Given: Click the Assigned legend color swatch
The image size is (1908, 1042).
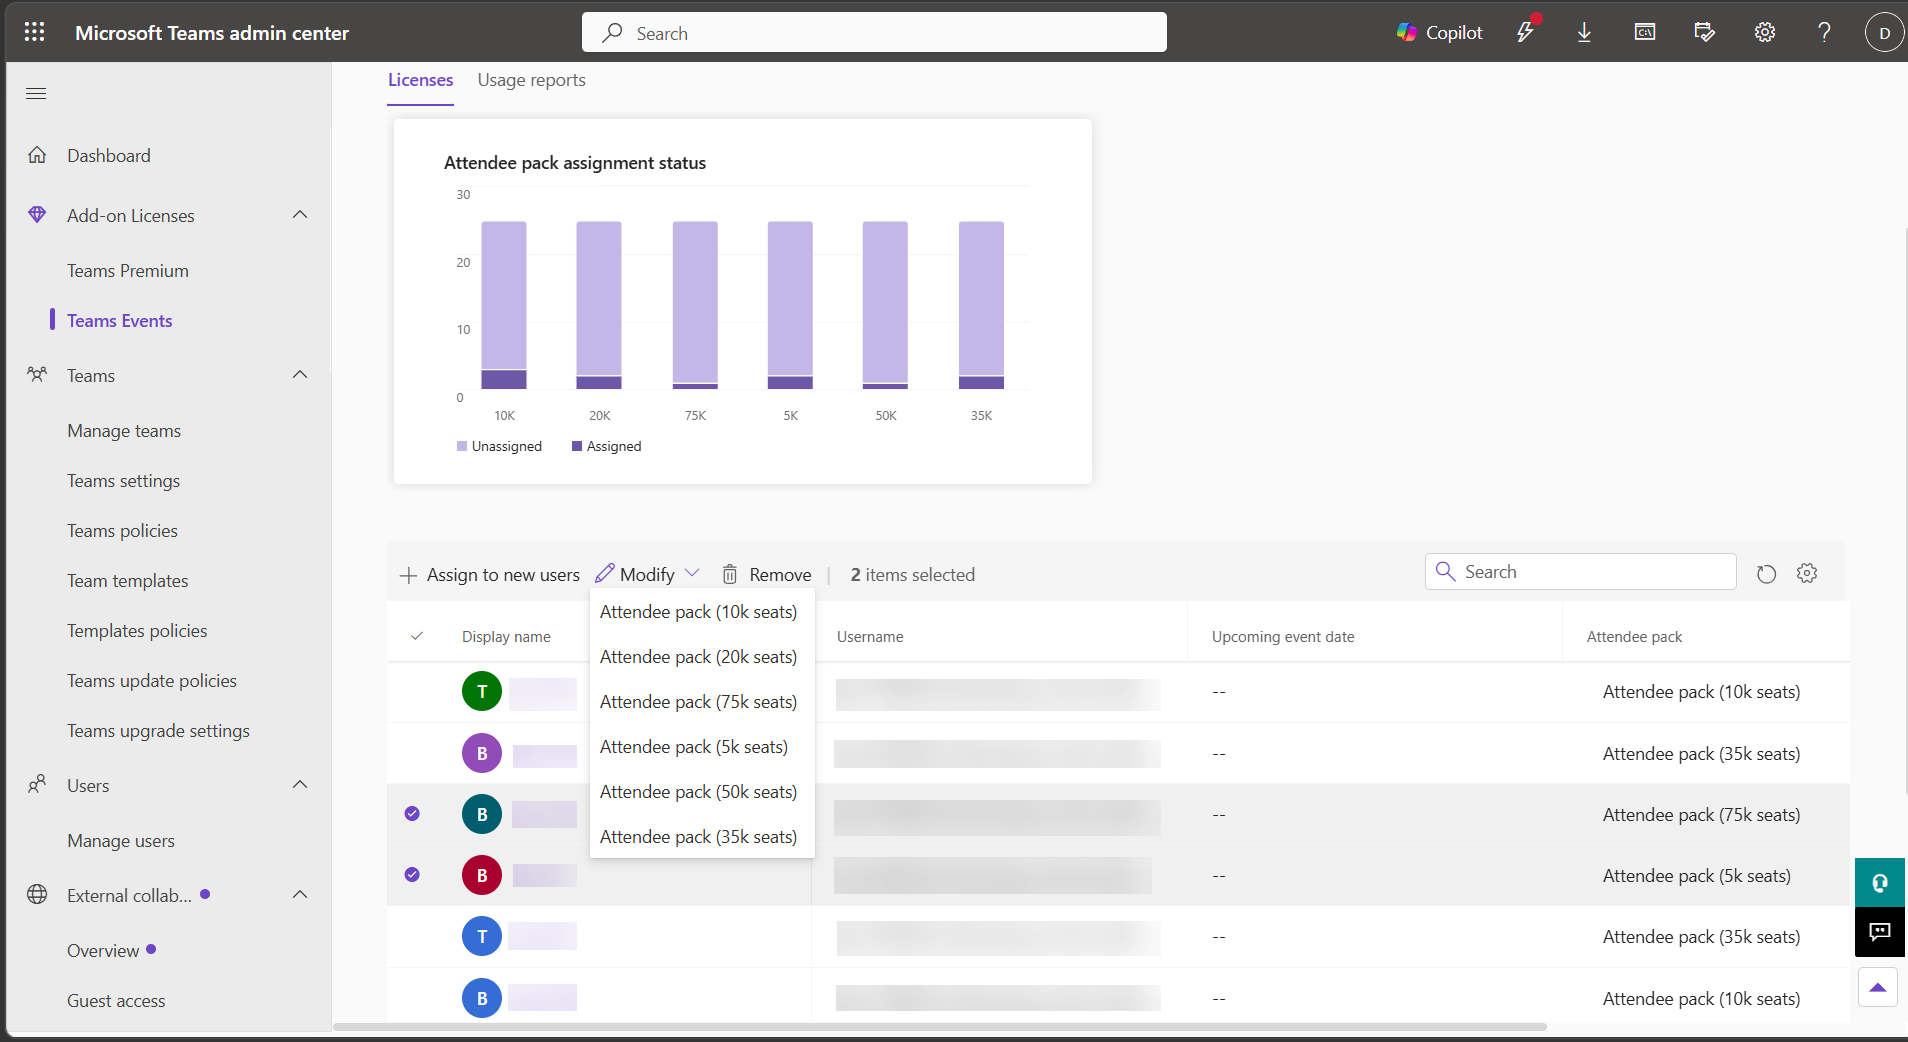Looking at the screenshot, I should [577, 446].
